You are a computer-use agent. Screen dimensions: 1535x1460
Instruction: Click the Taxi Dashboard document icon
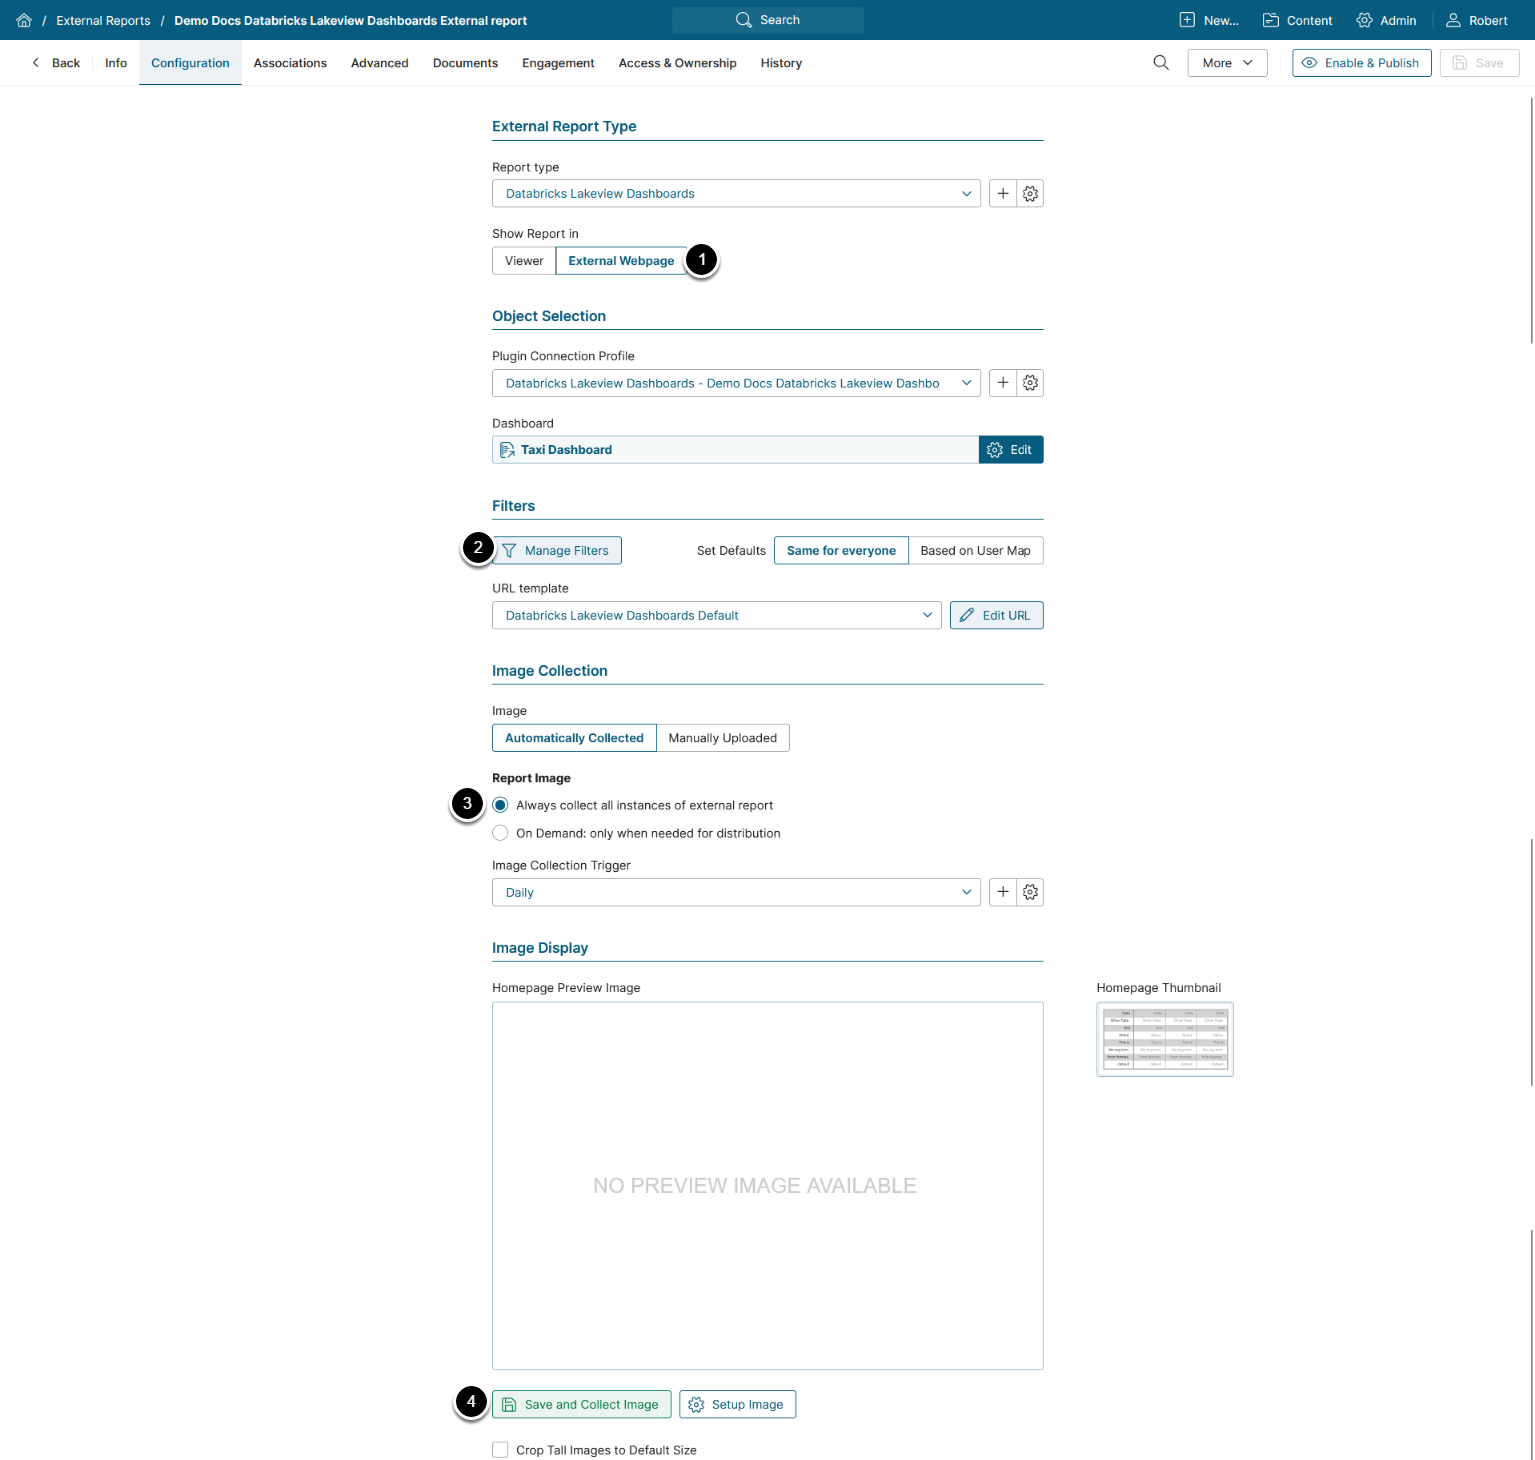507,450
